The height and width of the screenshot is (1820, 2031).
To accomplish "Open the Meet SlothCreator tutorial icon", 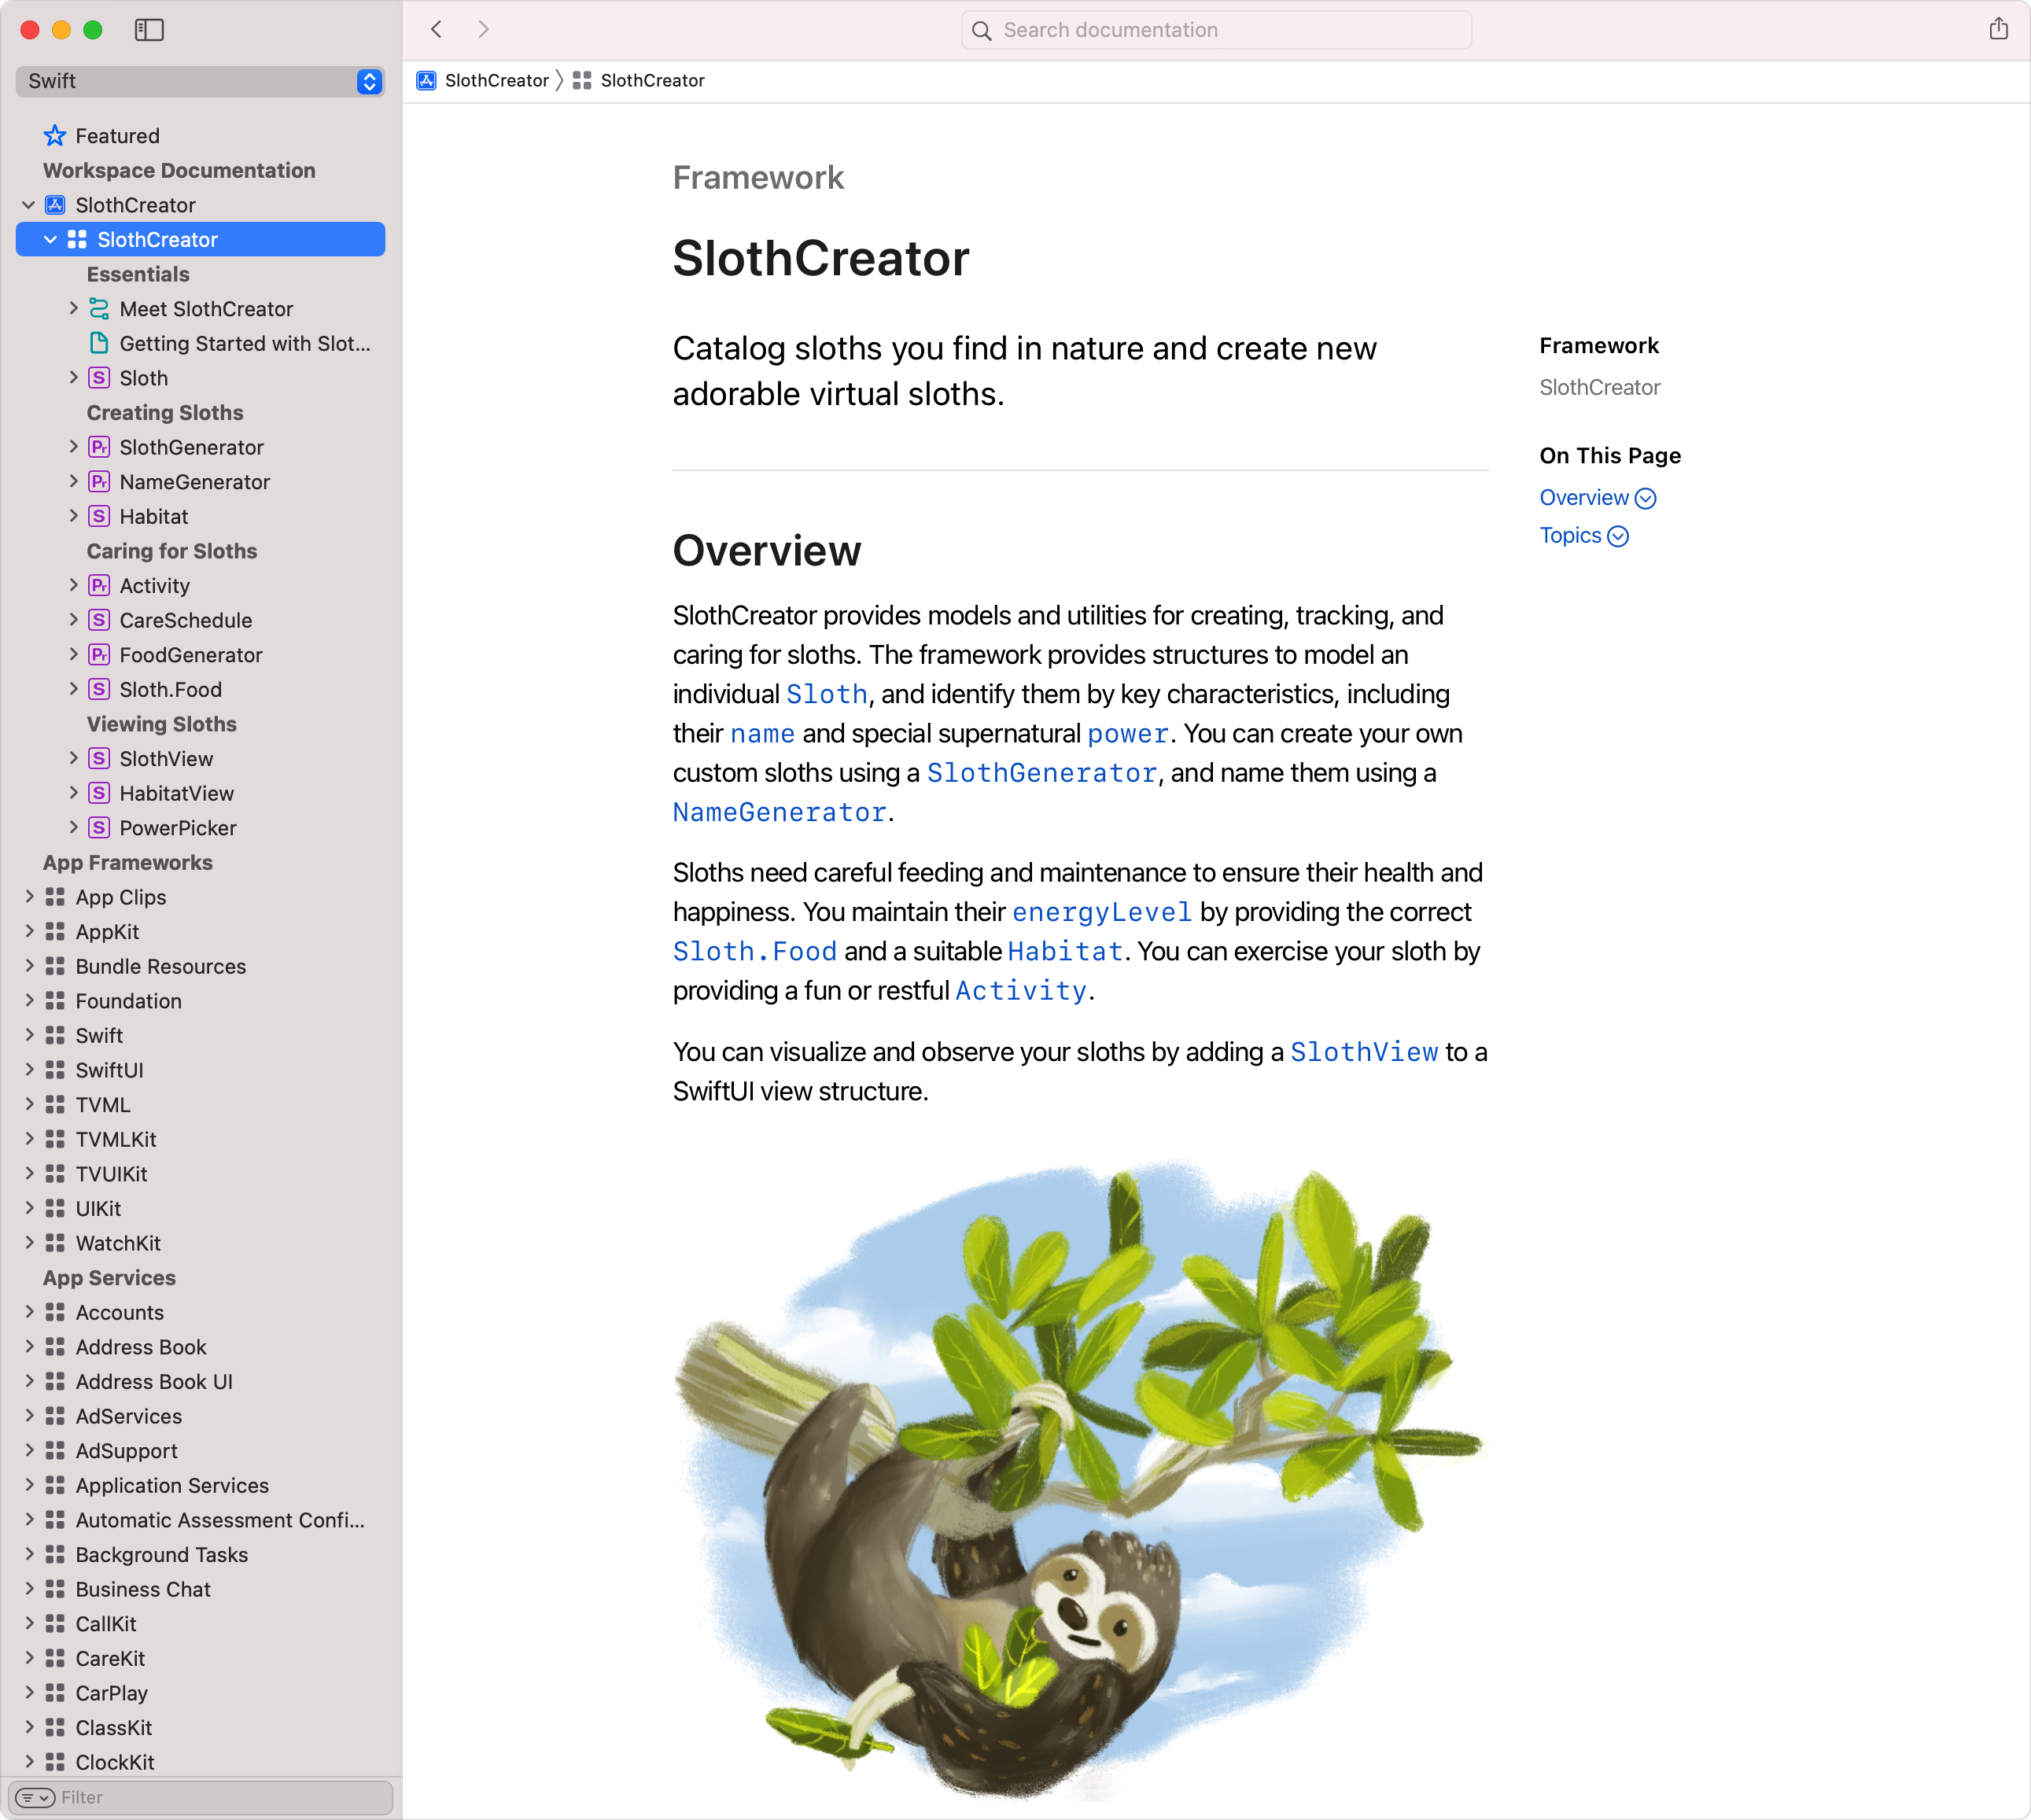I will coord(99,308).
